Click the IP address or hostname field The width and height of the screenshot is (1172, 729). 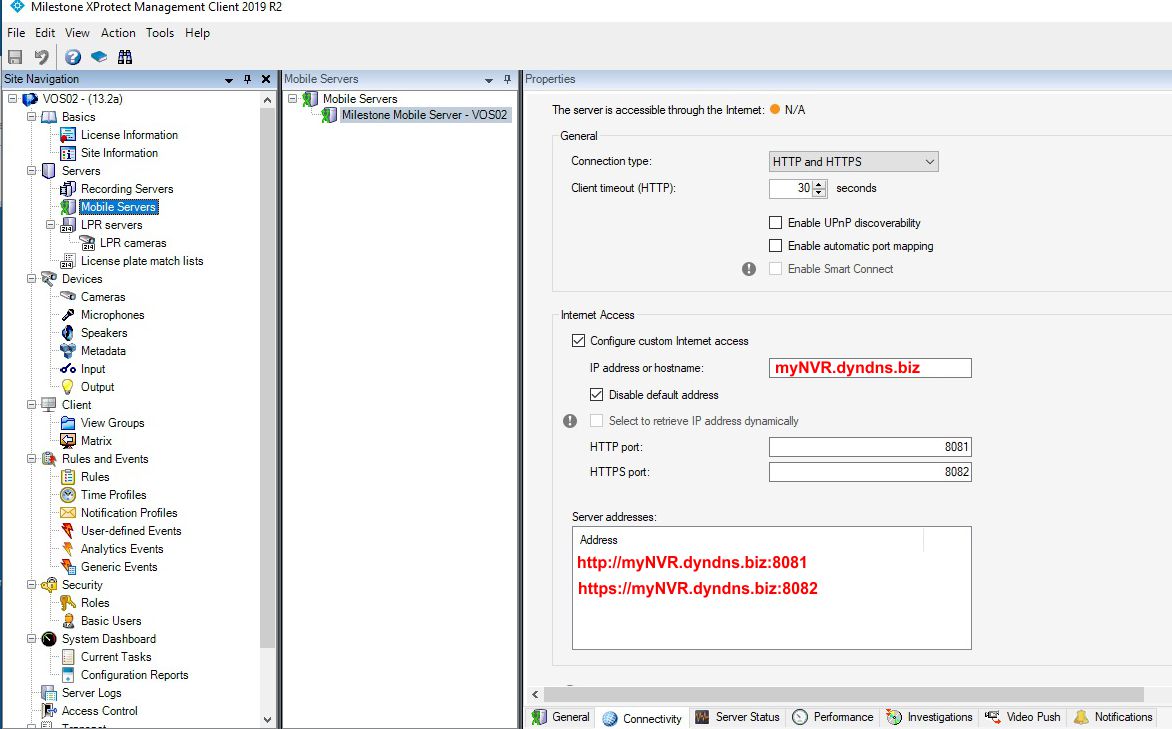click(x=870, y=368)
